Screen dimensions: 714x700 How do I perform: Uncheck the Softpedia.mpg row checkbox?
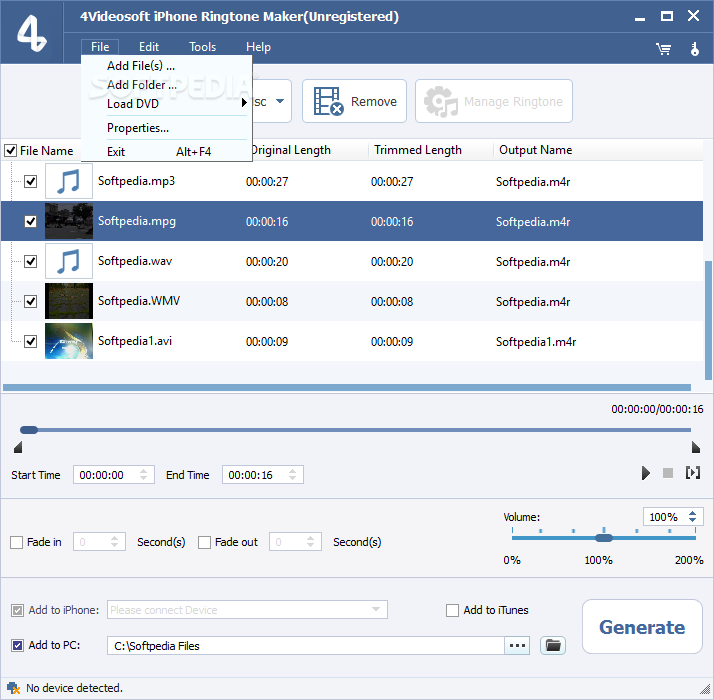(31, 222)
